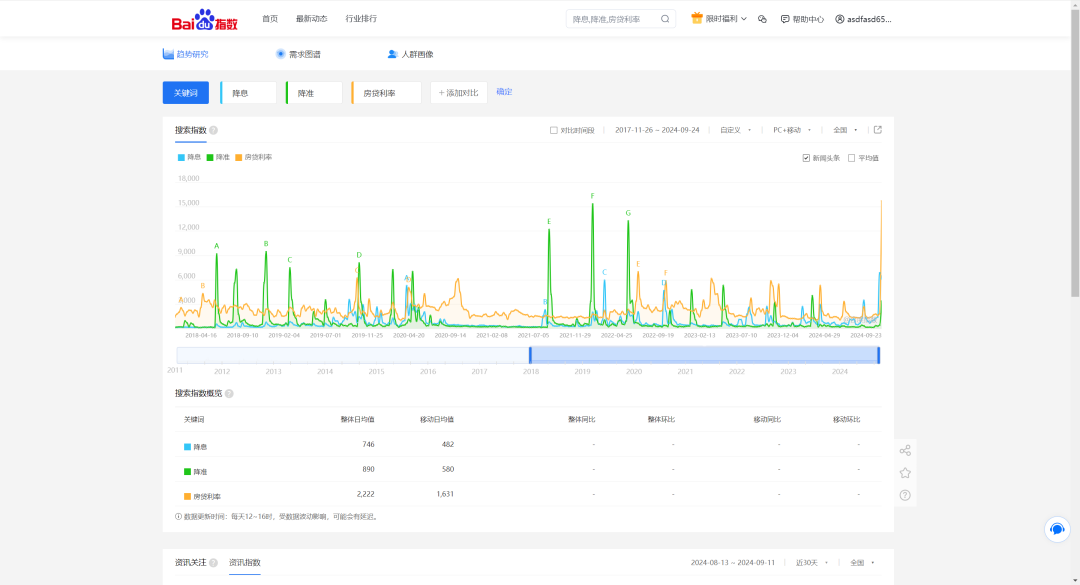Open the Baidu Index logo homepage
Screen dimensions: 1080x585
(205, 20)
